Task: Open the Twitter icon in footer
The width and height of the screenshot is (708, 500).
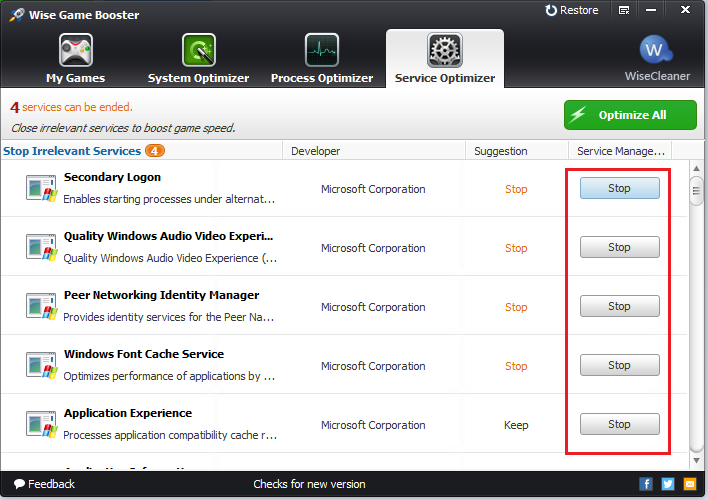Action: pos(667,484)
